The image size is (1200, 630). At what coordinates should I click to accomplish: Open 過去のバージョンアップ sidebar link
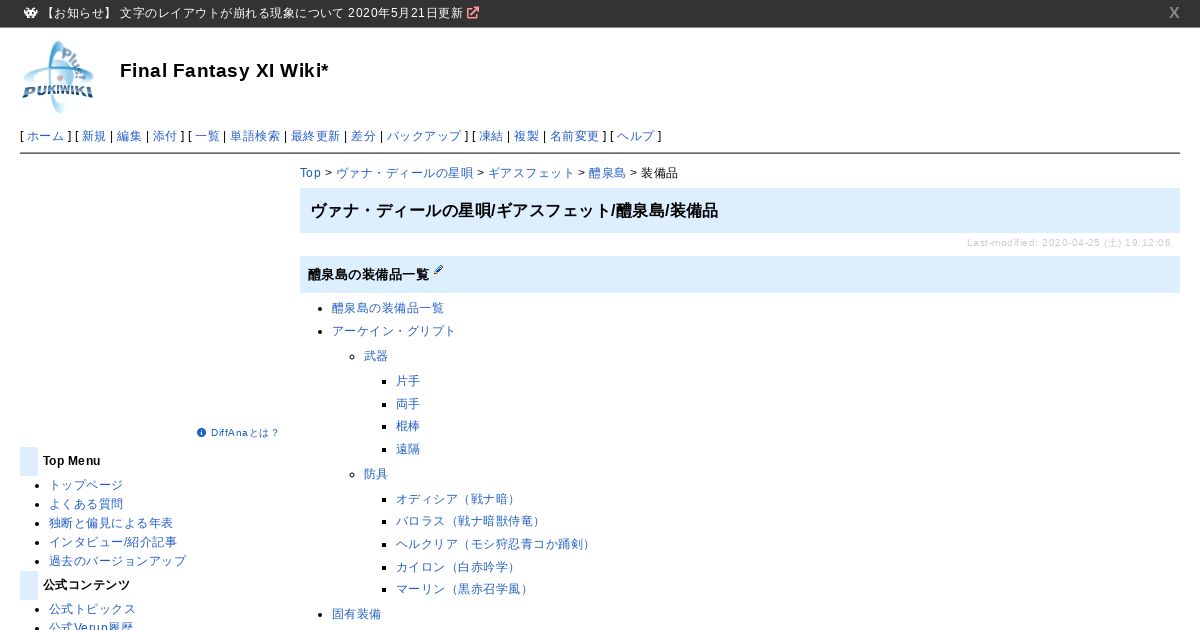pos(117,561)
